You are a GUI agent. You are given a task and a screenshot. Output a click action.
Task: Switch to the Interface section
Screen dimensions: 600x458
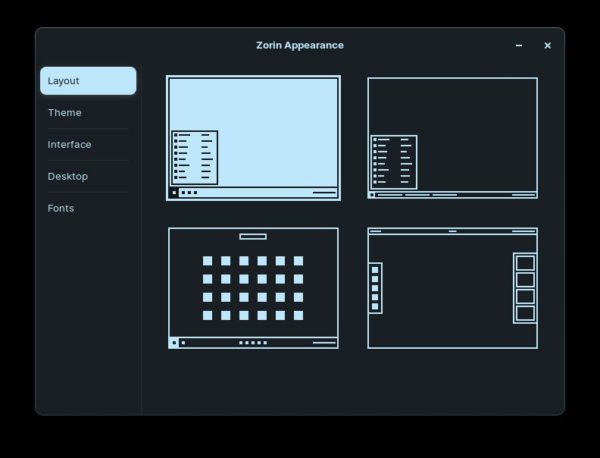pyautogui.click(x=88, y=145)
